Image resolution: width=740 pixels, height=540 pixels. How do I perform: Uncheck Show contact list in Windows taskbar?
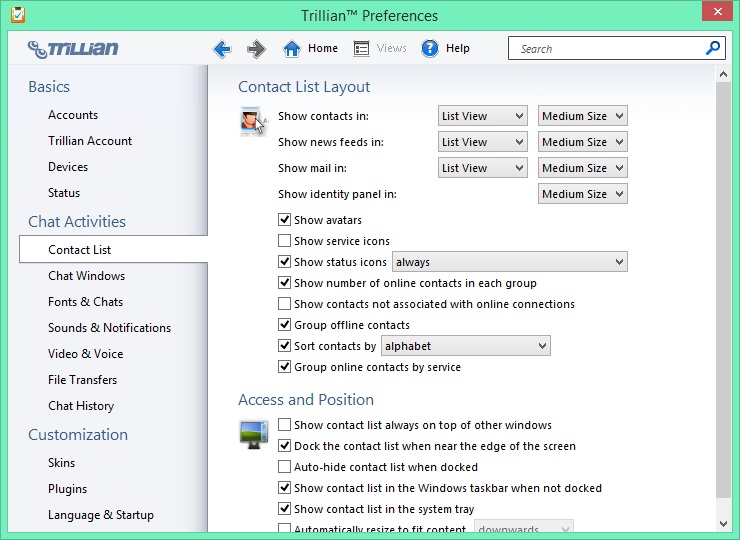click(x=284, y=488)
